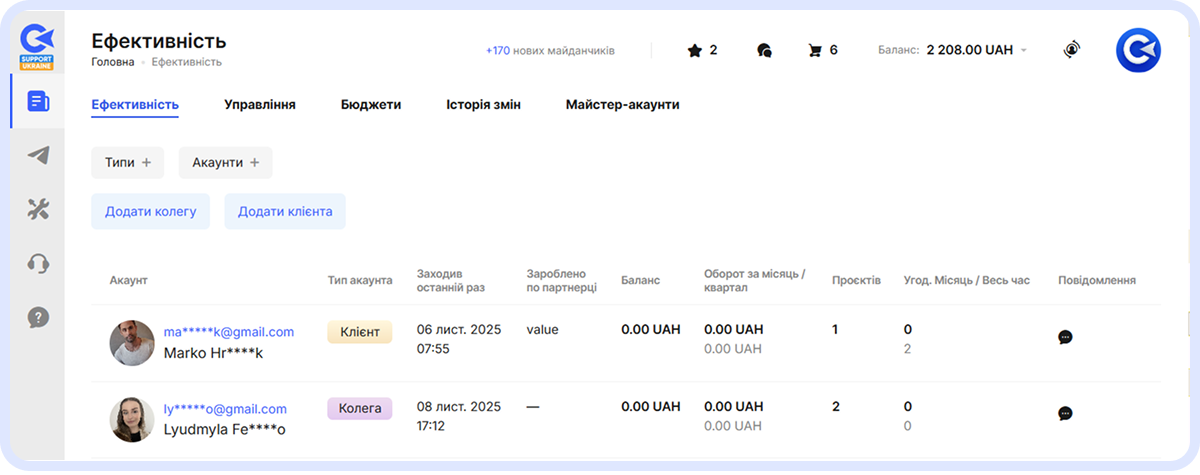
Task: Open favorites star icon in header
Action: pos(694,50)
